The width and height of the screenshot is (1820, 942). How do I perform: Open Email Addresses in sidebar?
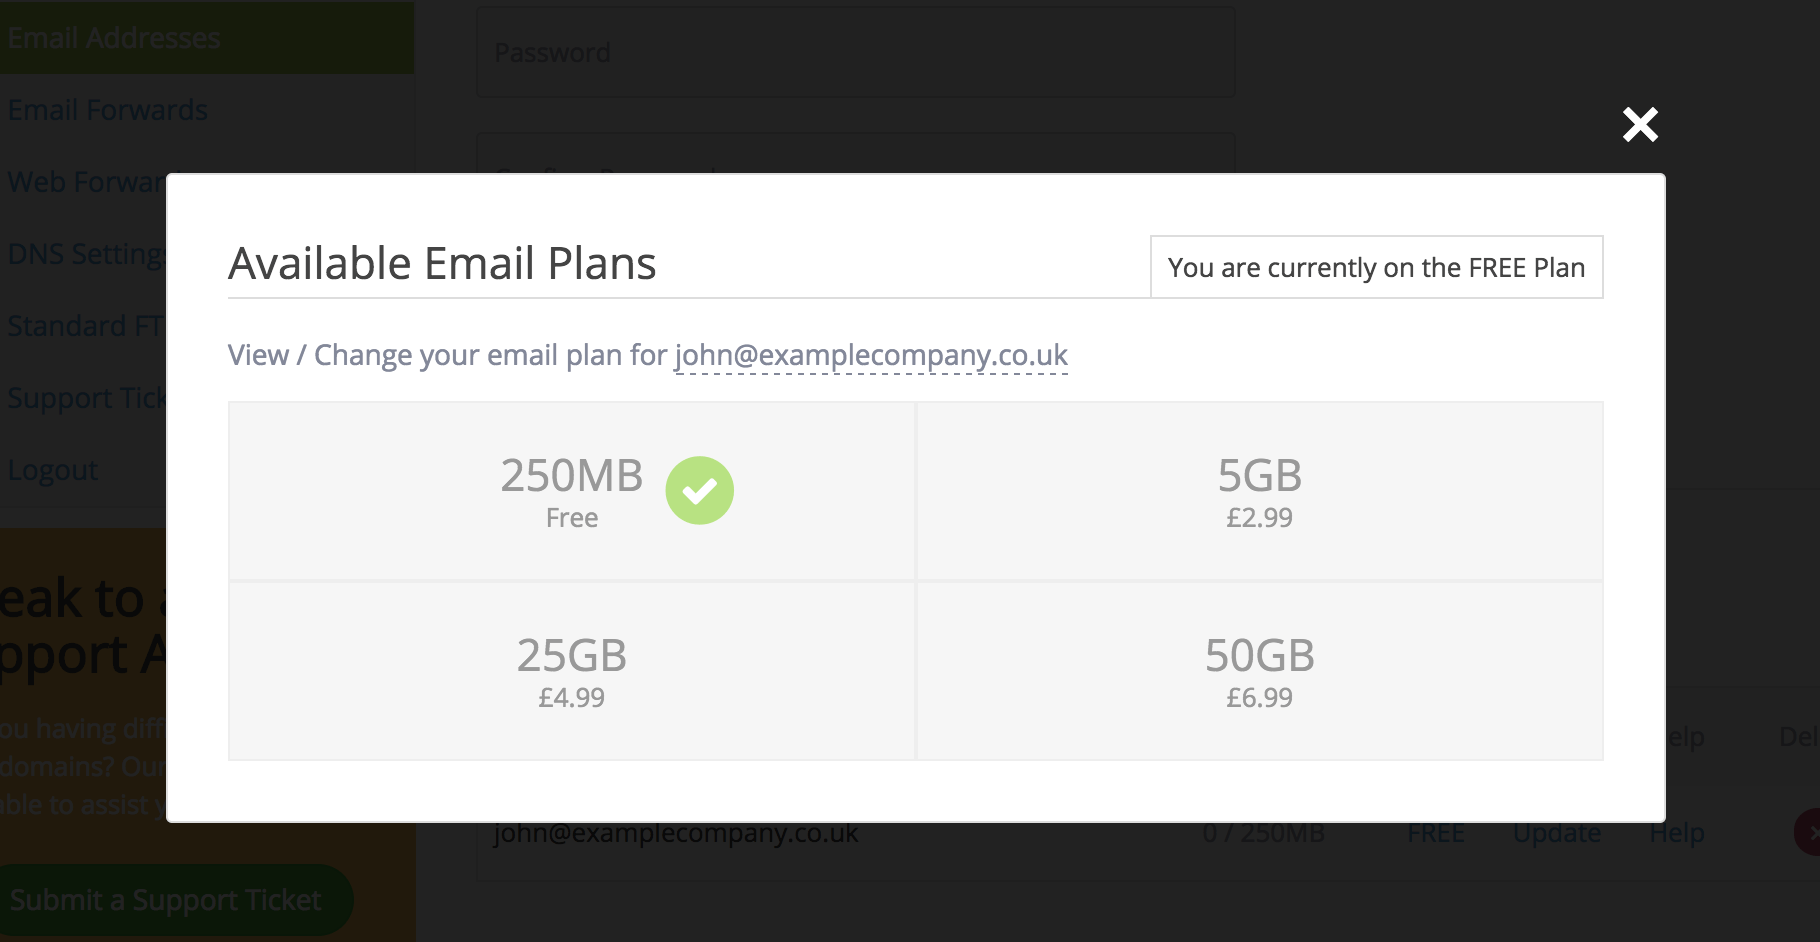207,38
